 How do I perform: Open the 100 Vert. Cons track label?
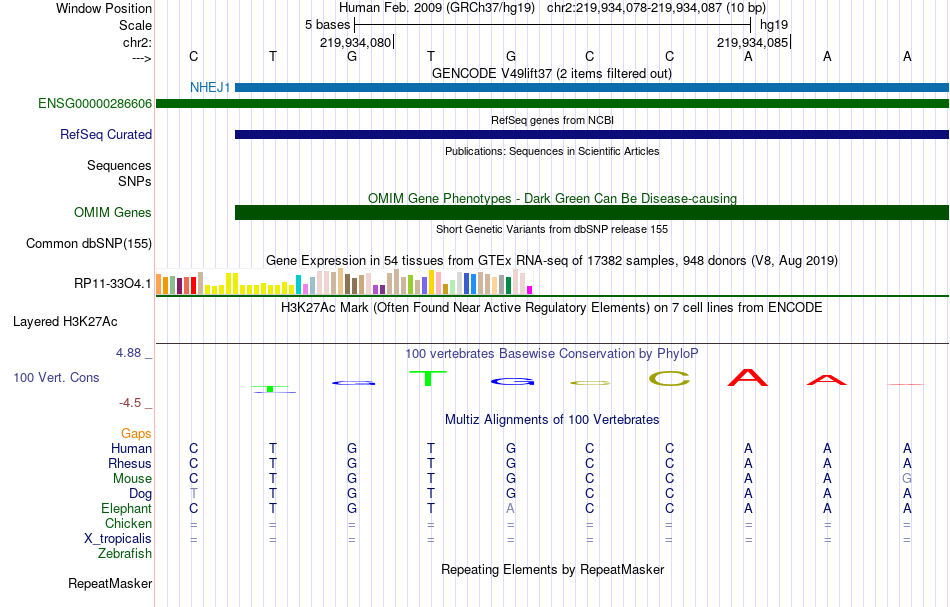tap(56, 377)
